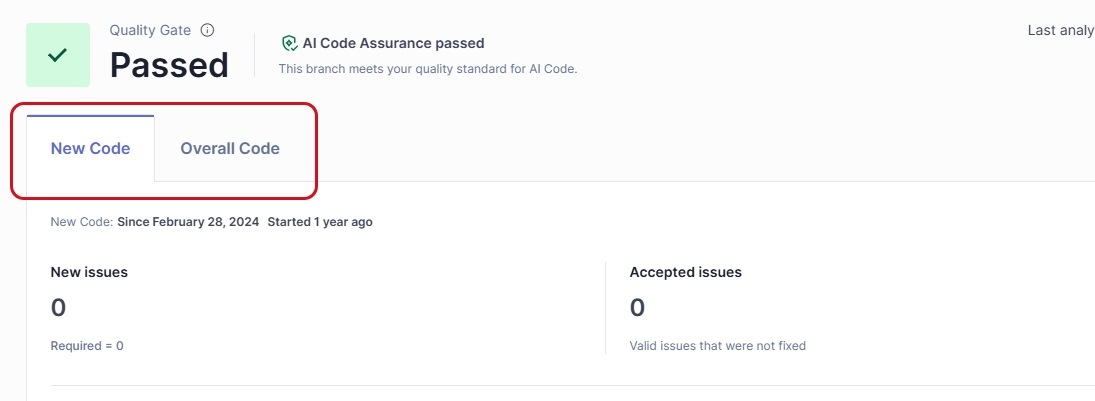Image resolution: width=1095 pixels, height=401 pixels.
Task: Click the divider between issue panels
Action: click(x=606, y=308)
